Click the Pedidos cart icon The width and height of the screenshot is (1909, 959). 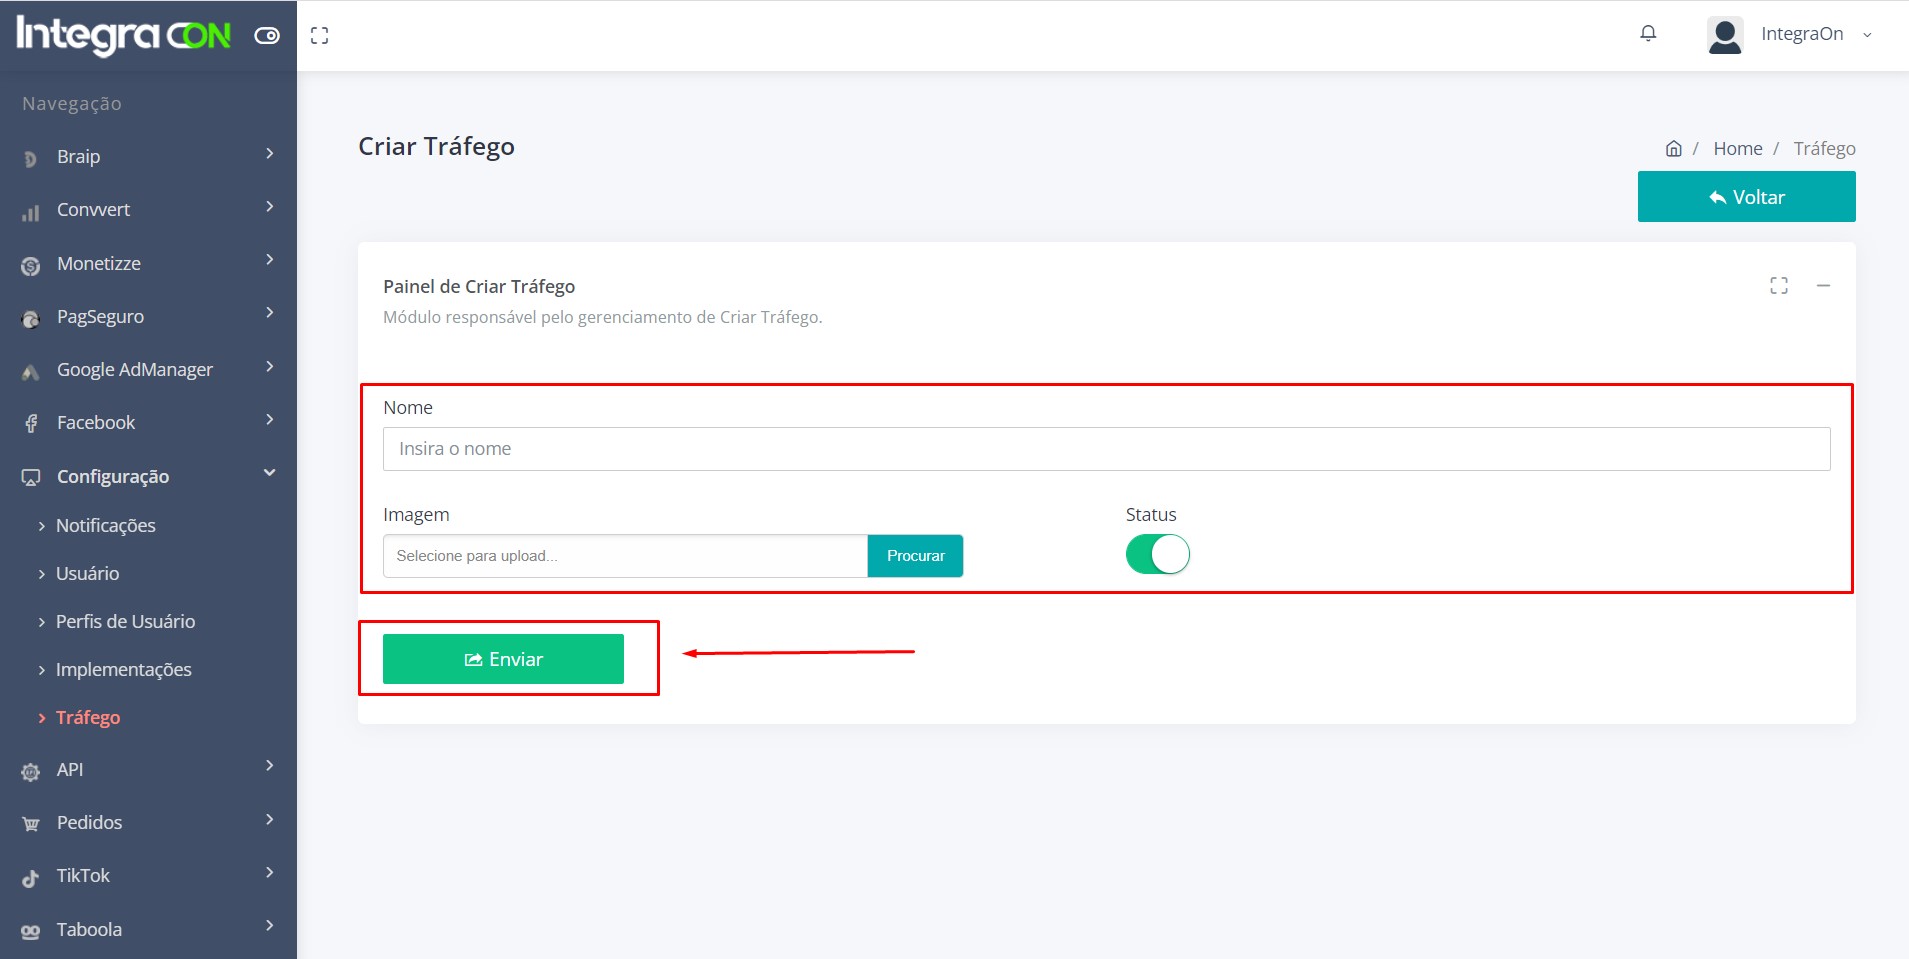pyautogui.click(x=31, y=824)
